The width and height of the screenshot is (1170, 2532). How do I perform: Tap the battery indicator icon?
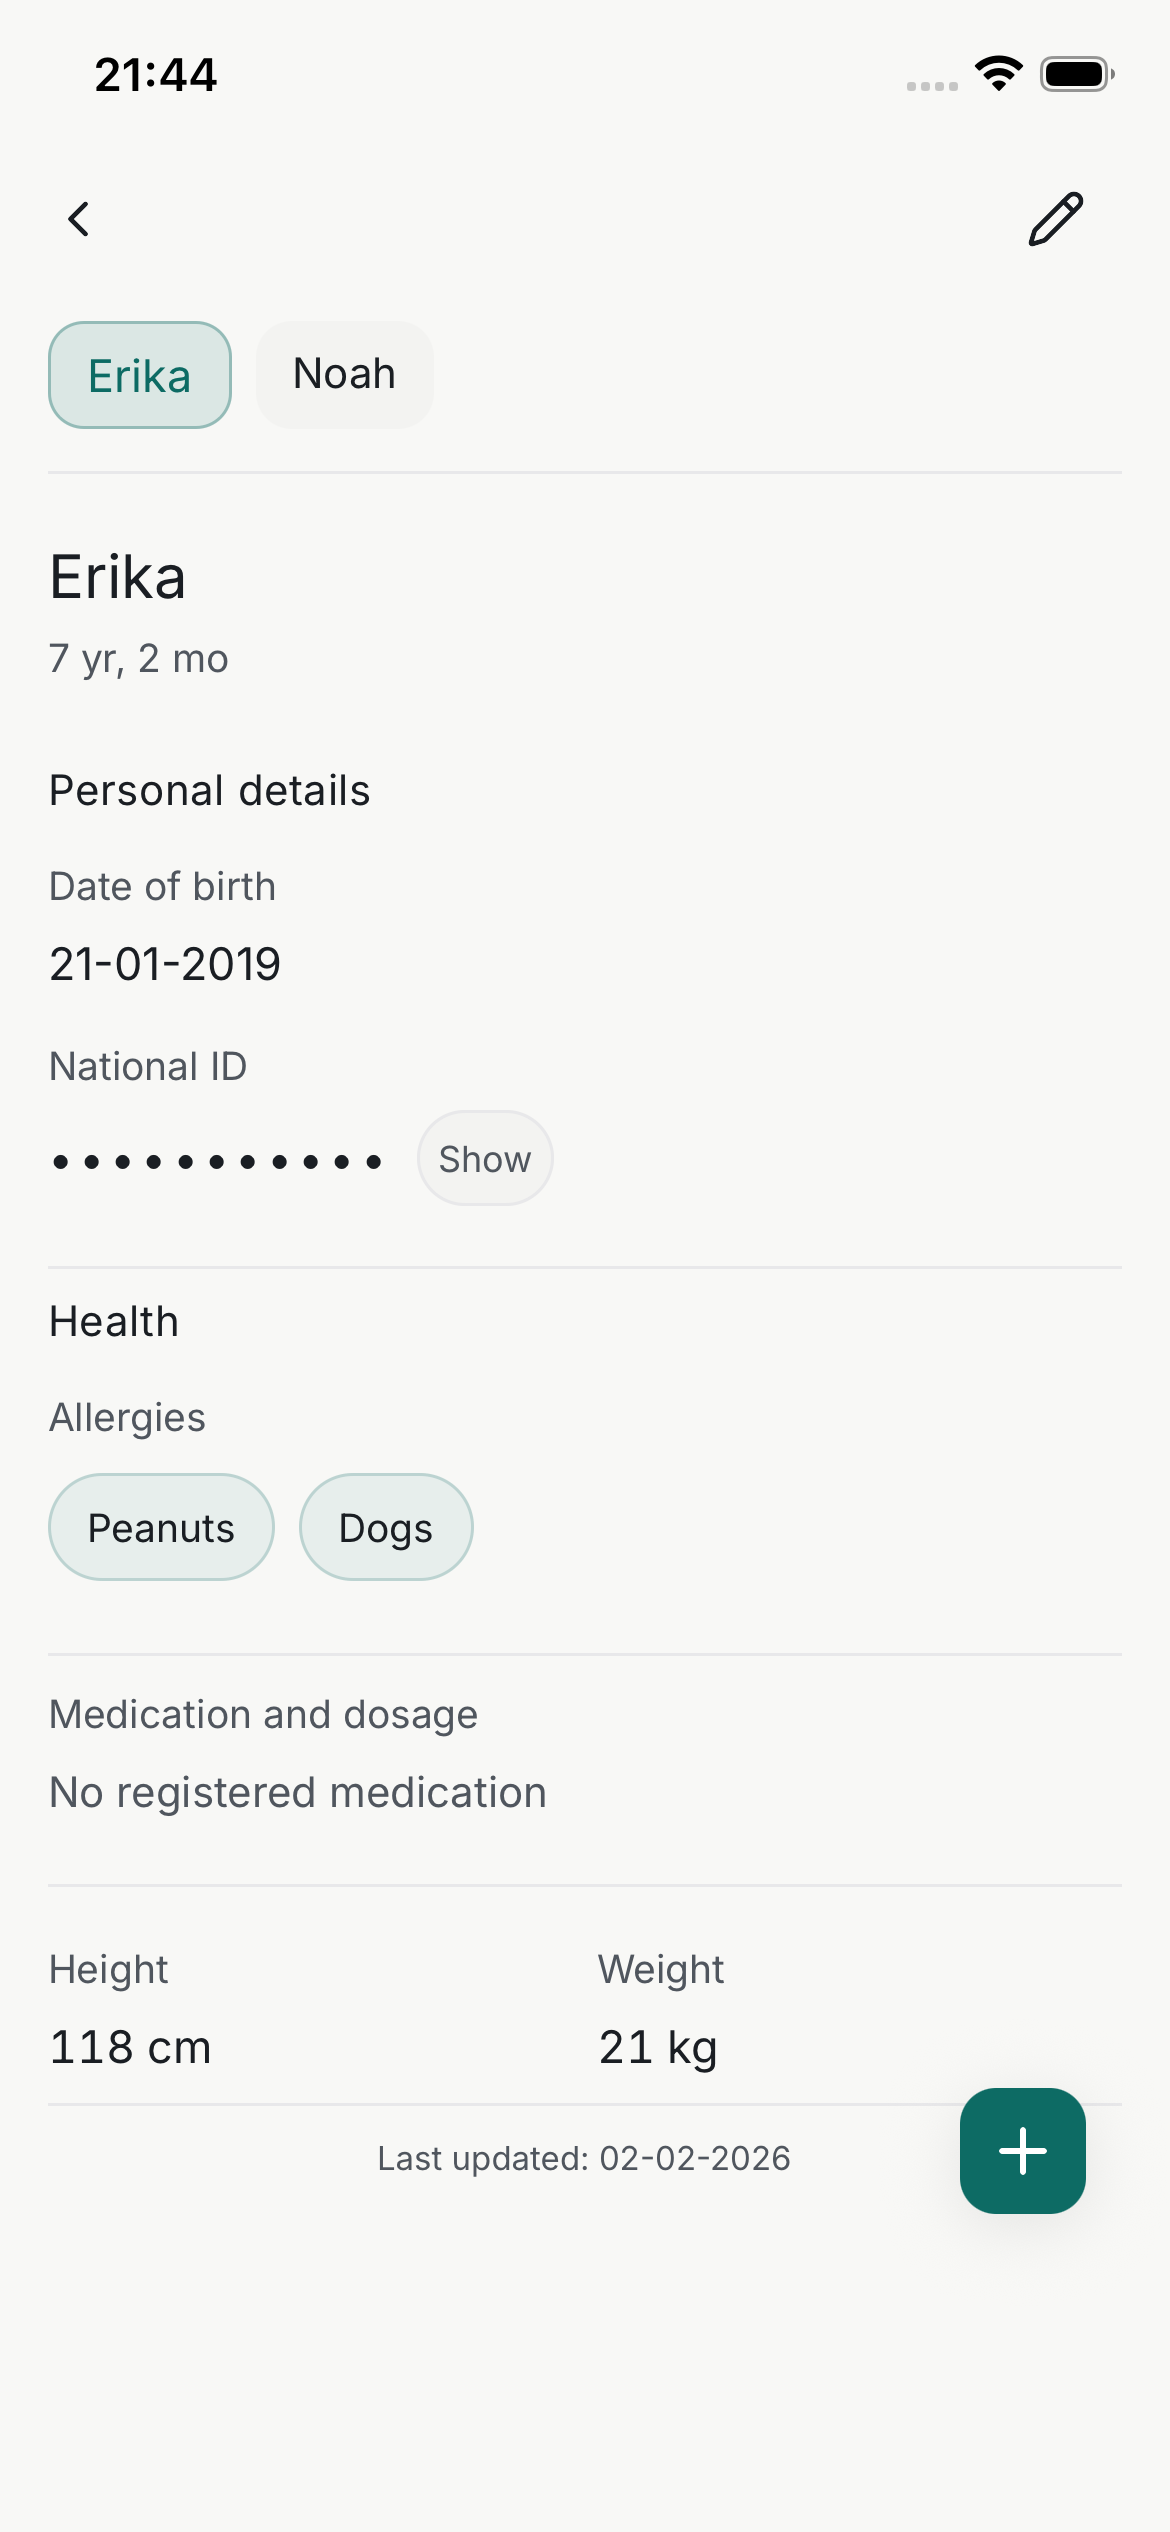1076,74
